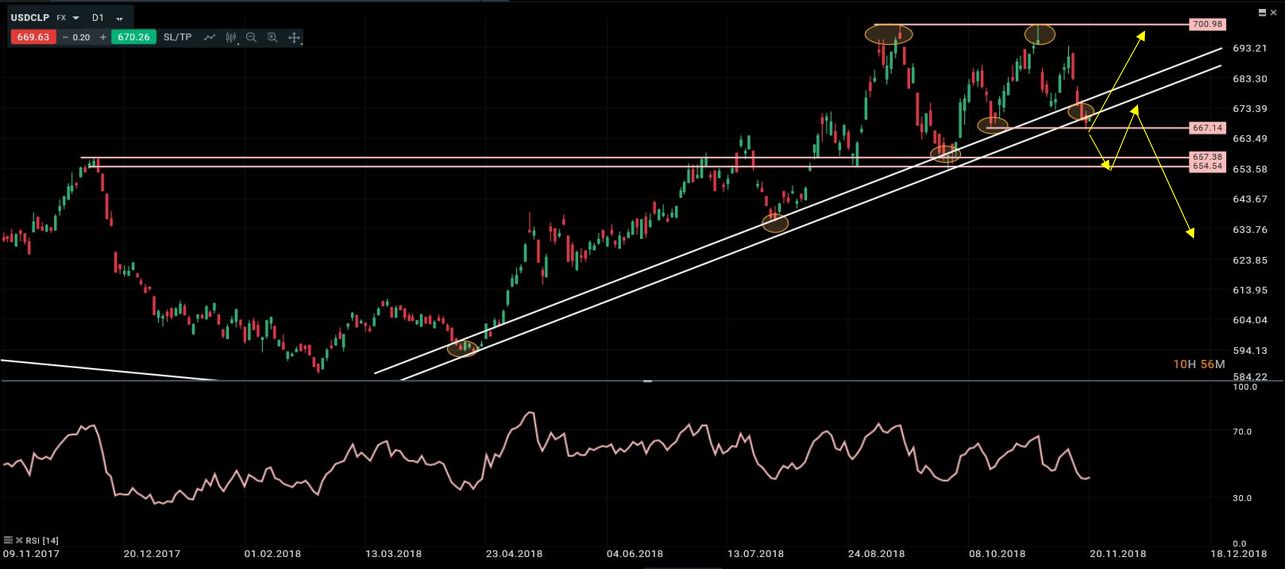Increase trade volume with plus button
Screen dimensions: 1285x569
click(102, 37)
